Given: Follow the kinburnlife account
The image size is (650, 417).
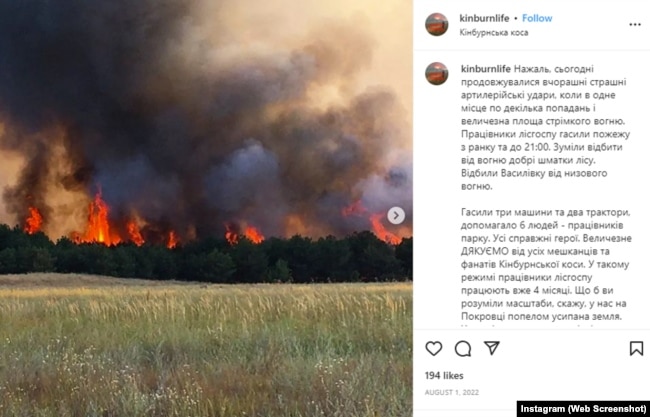Looking at the screenshot, I should [537, 18].
